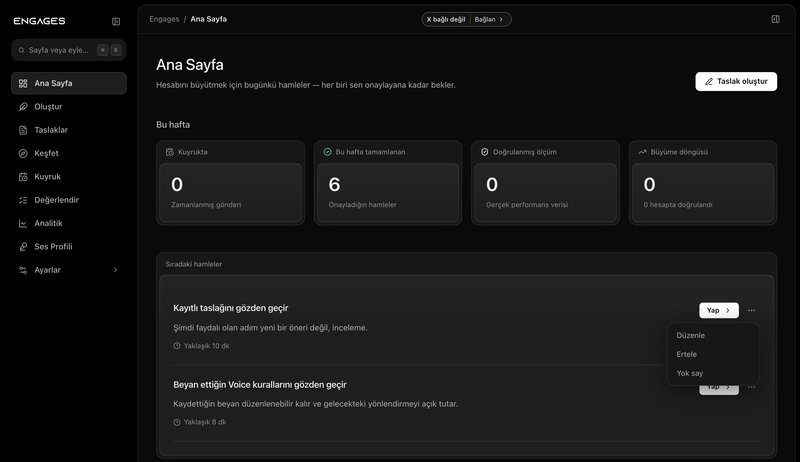Click the ENGAGES logo
This screenshot has width=800, height=462.
point(39,21)
